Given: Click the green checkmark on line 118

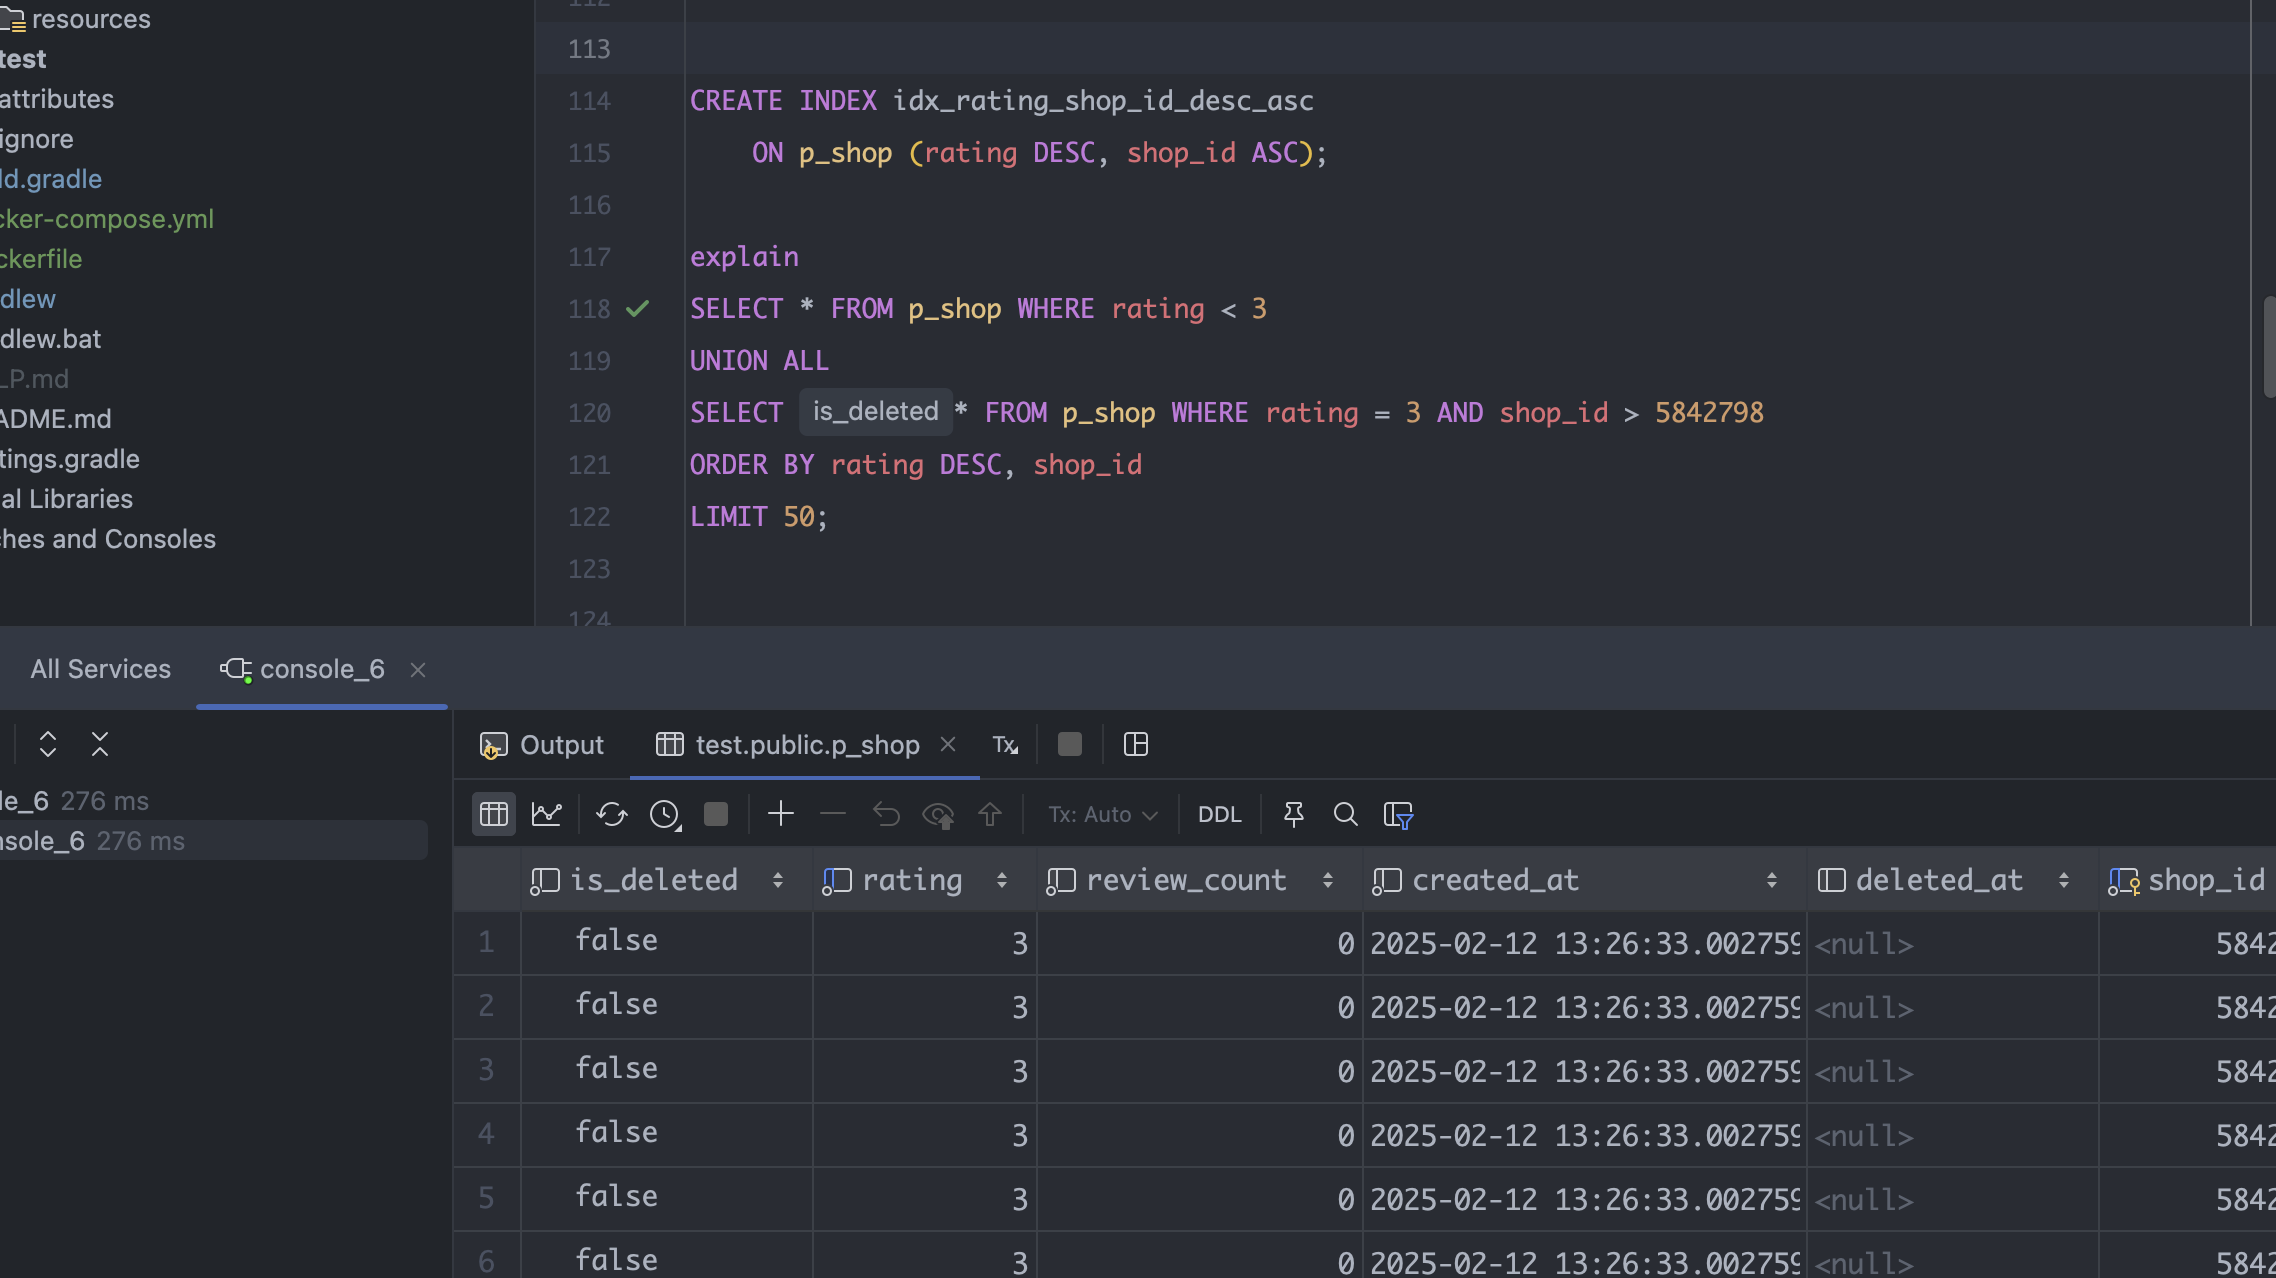Looking at the screenshot, I should [x=637, y=309].
